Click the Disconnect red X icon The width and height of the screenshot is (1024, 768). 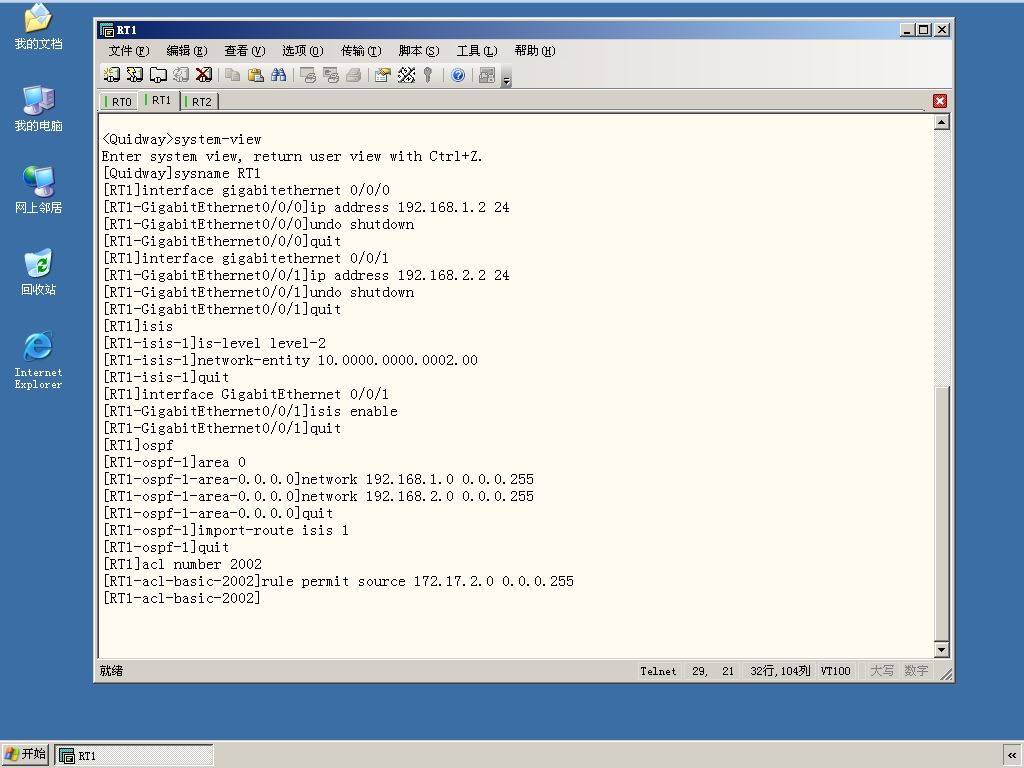pyautogui.click(x=204, y=75)
